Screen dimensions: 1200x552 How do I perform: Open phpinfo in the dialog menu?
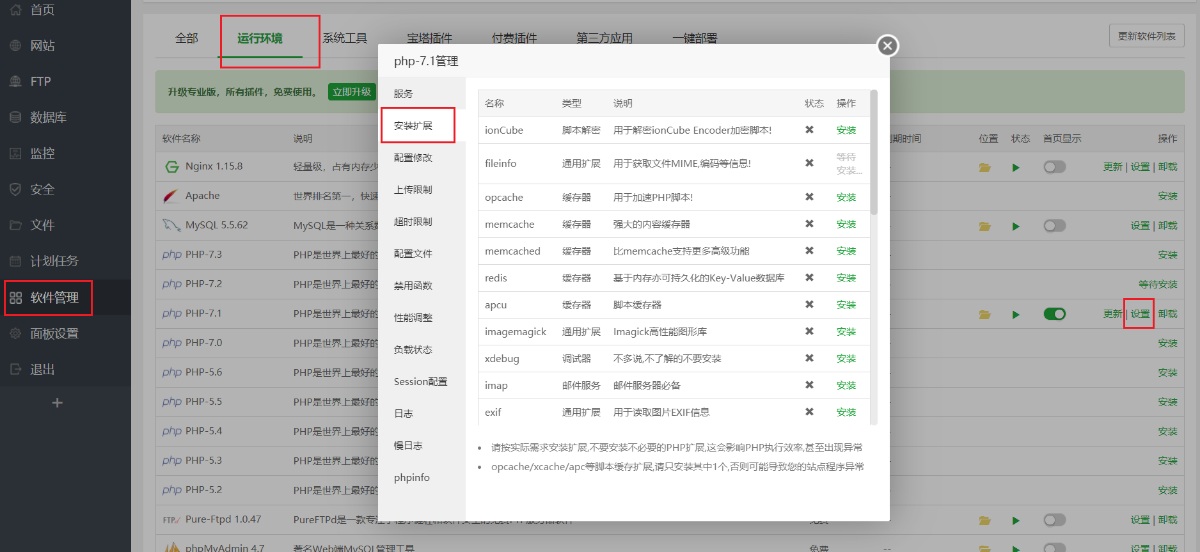click(x=411, y=478)
